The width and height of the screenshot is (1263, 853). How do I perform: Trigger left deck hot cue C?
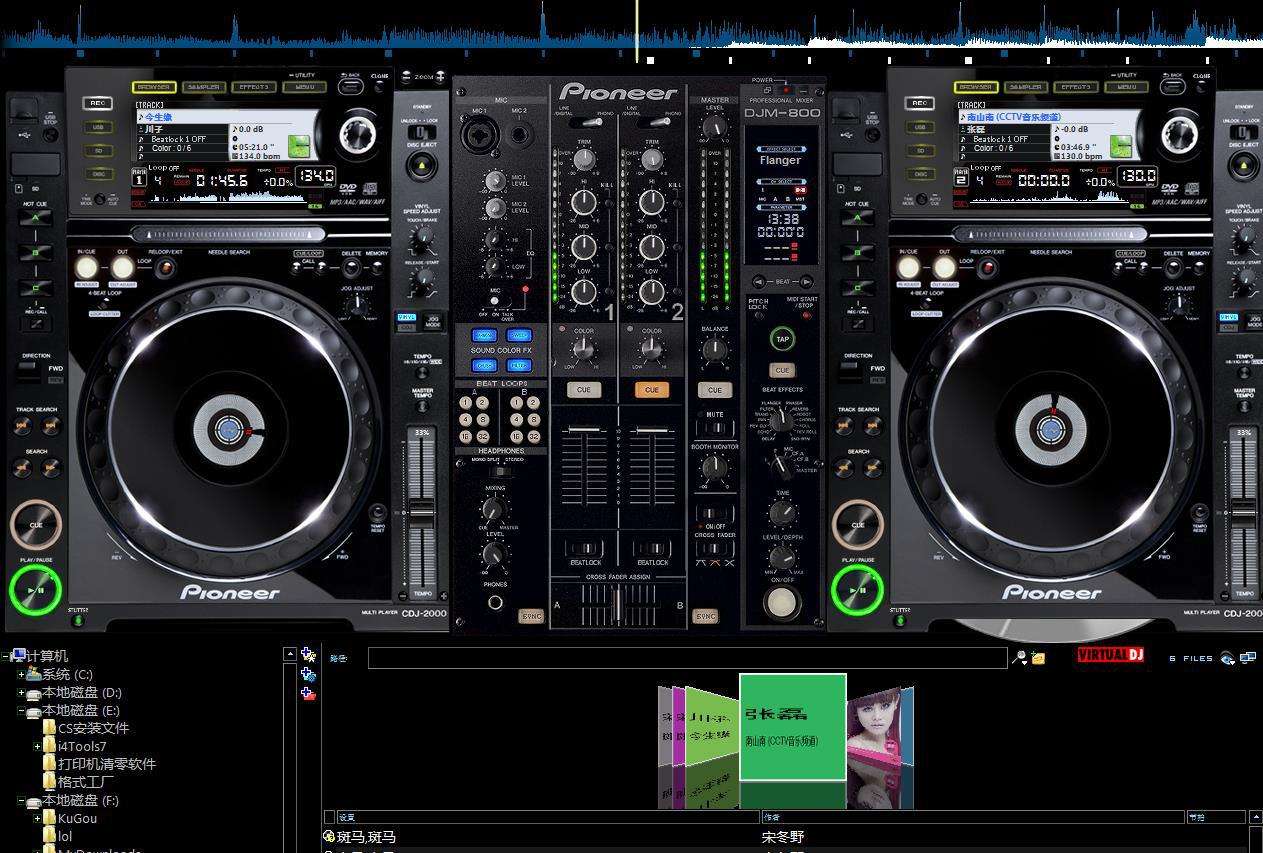(x=36, y=289)
